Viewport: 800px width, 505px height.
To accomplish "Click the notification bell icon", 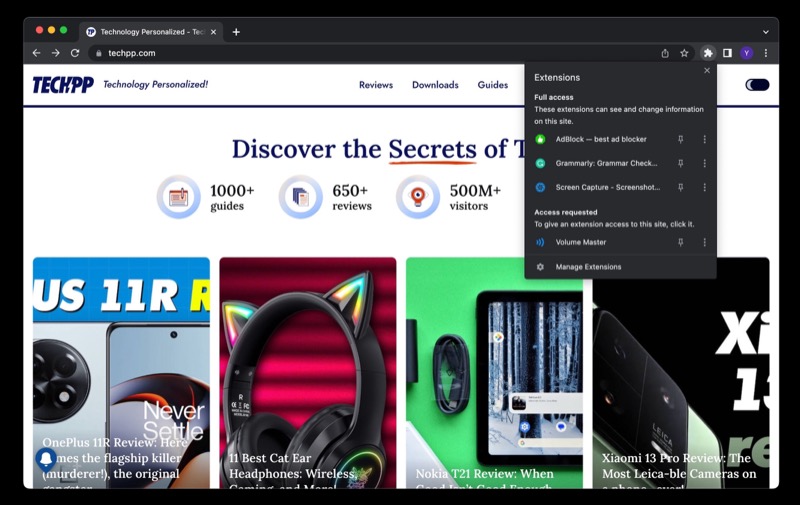I will tap(46, 459).
